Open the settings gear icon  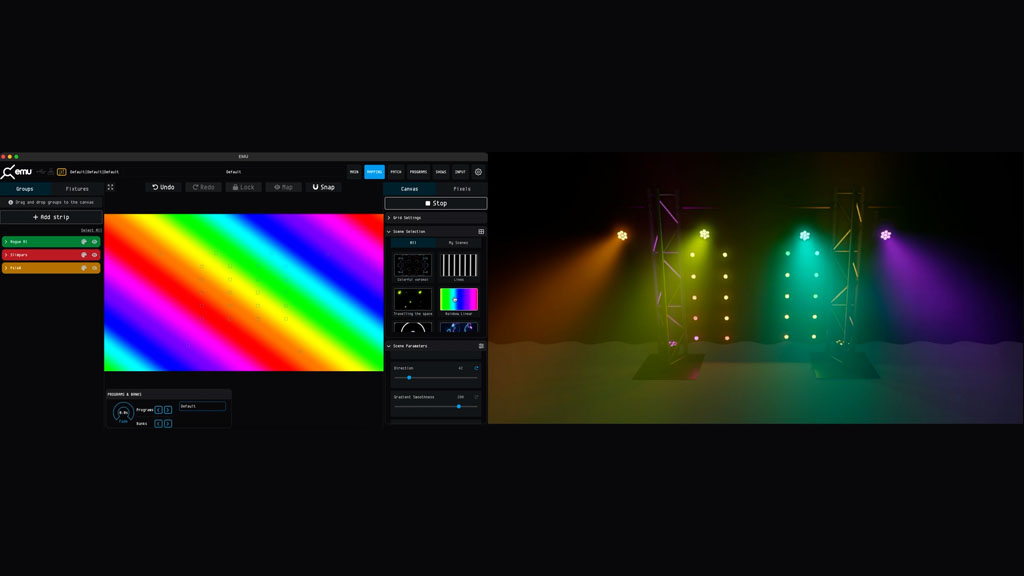(x=478, y=172)
